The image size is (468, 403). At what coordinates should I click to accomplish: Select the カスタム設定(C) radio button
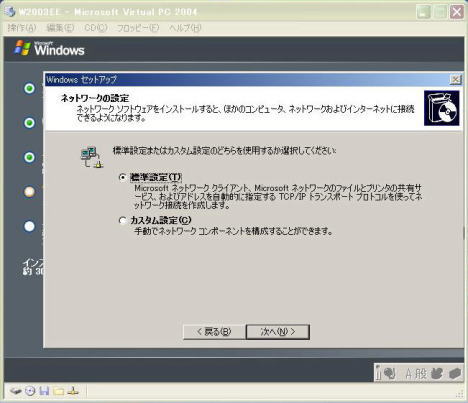pos(122,220)
